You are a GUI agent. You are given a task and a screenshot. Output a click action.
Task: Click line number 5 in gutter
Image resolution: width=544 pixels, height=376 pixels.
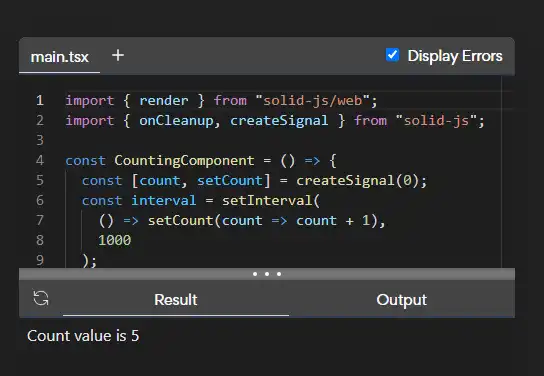40,180
